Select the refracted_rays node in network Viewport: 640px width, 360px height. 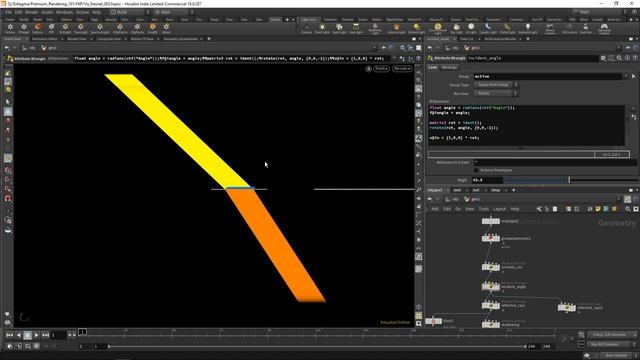tap(567, 307)
